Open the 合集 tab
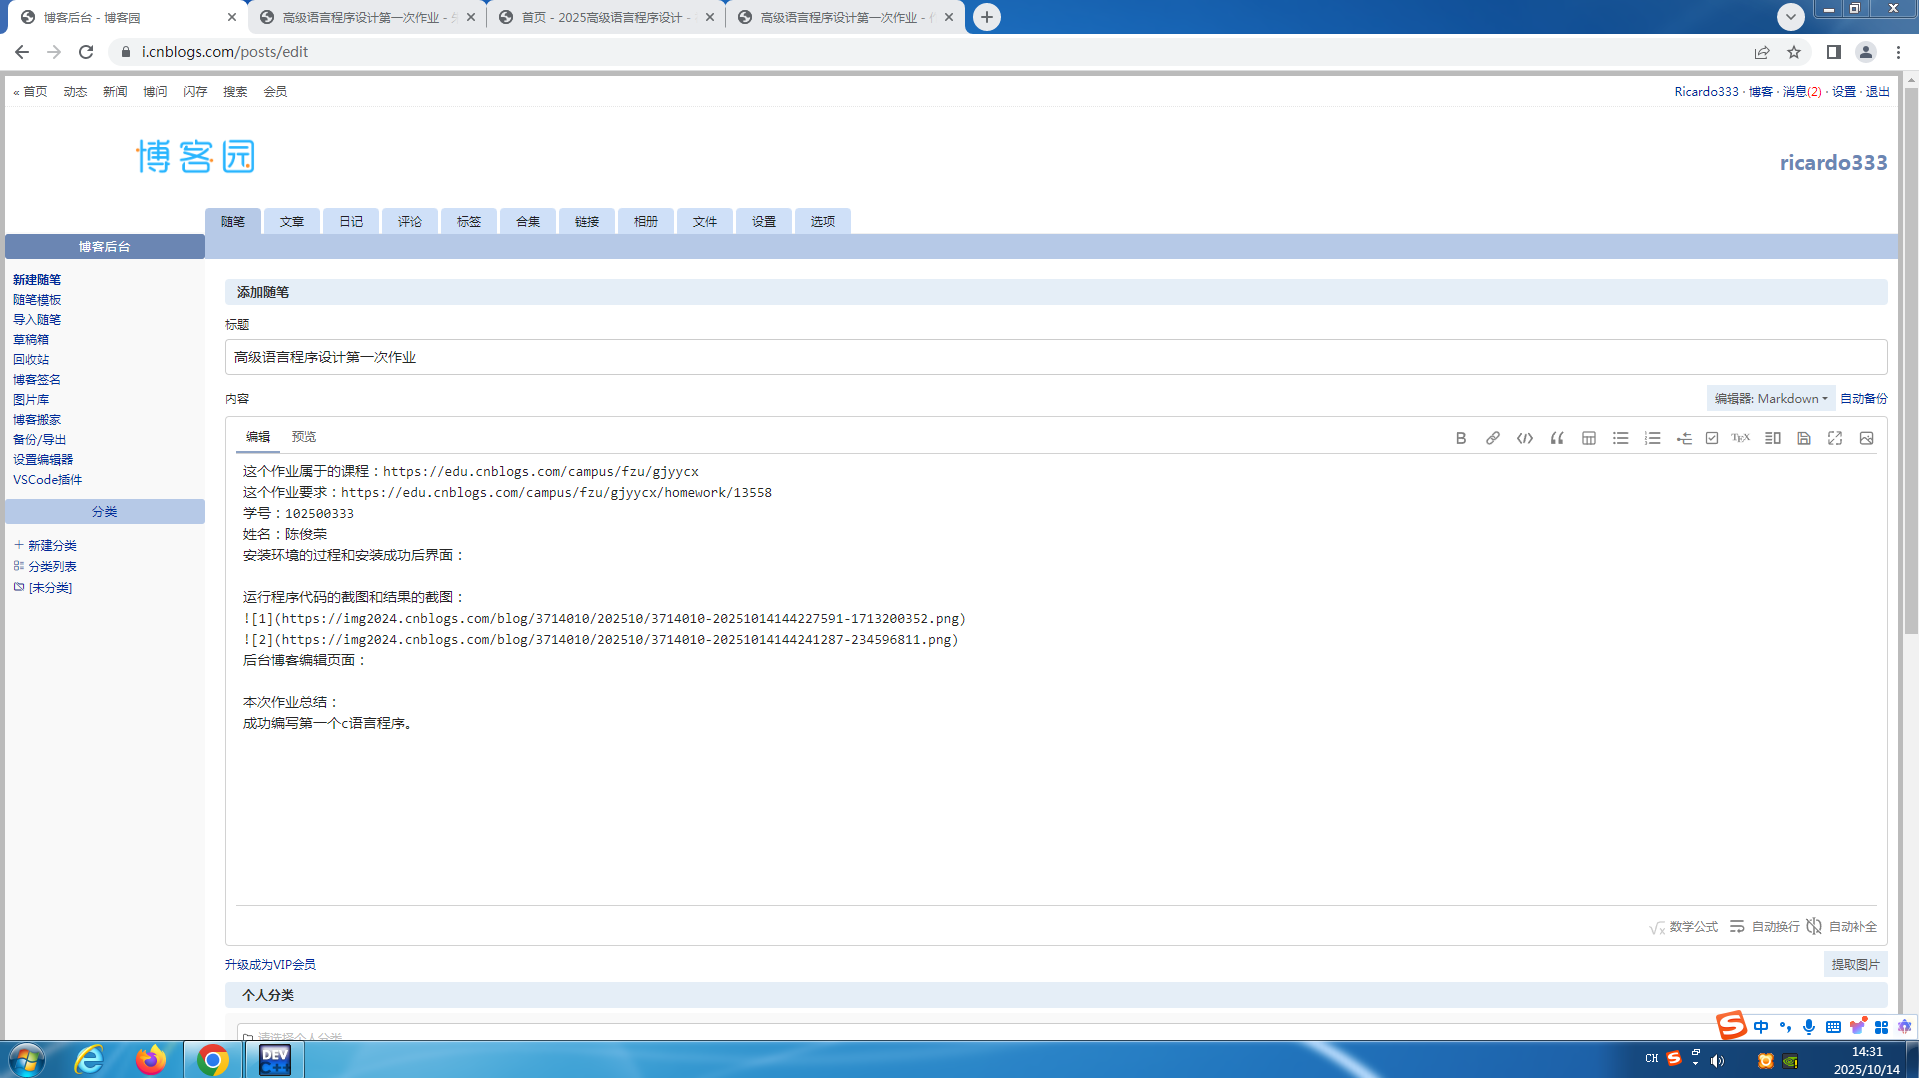1919x1078 pixels. 528,221
